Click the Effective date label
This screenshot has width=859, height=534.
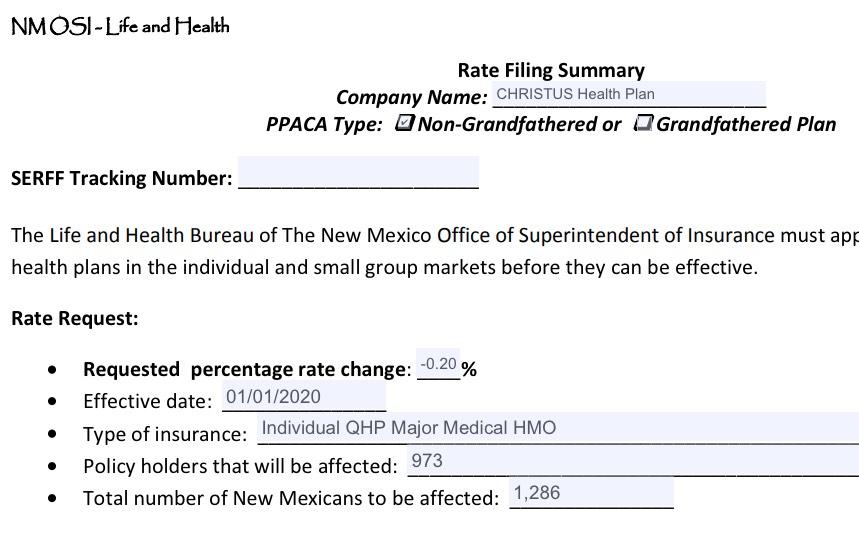(147, 401)
